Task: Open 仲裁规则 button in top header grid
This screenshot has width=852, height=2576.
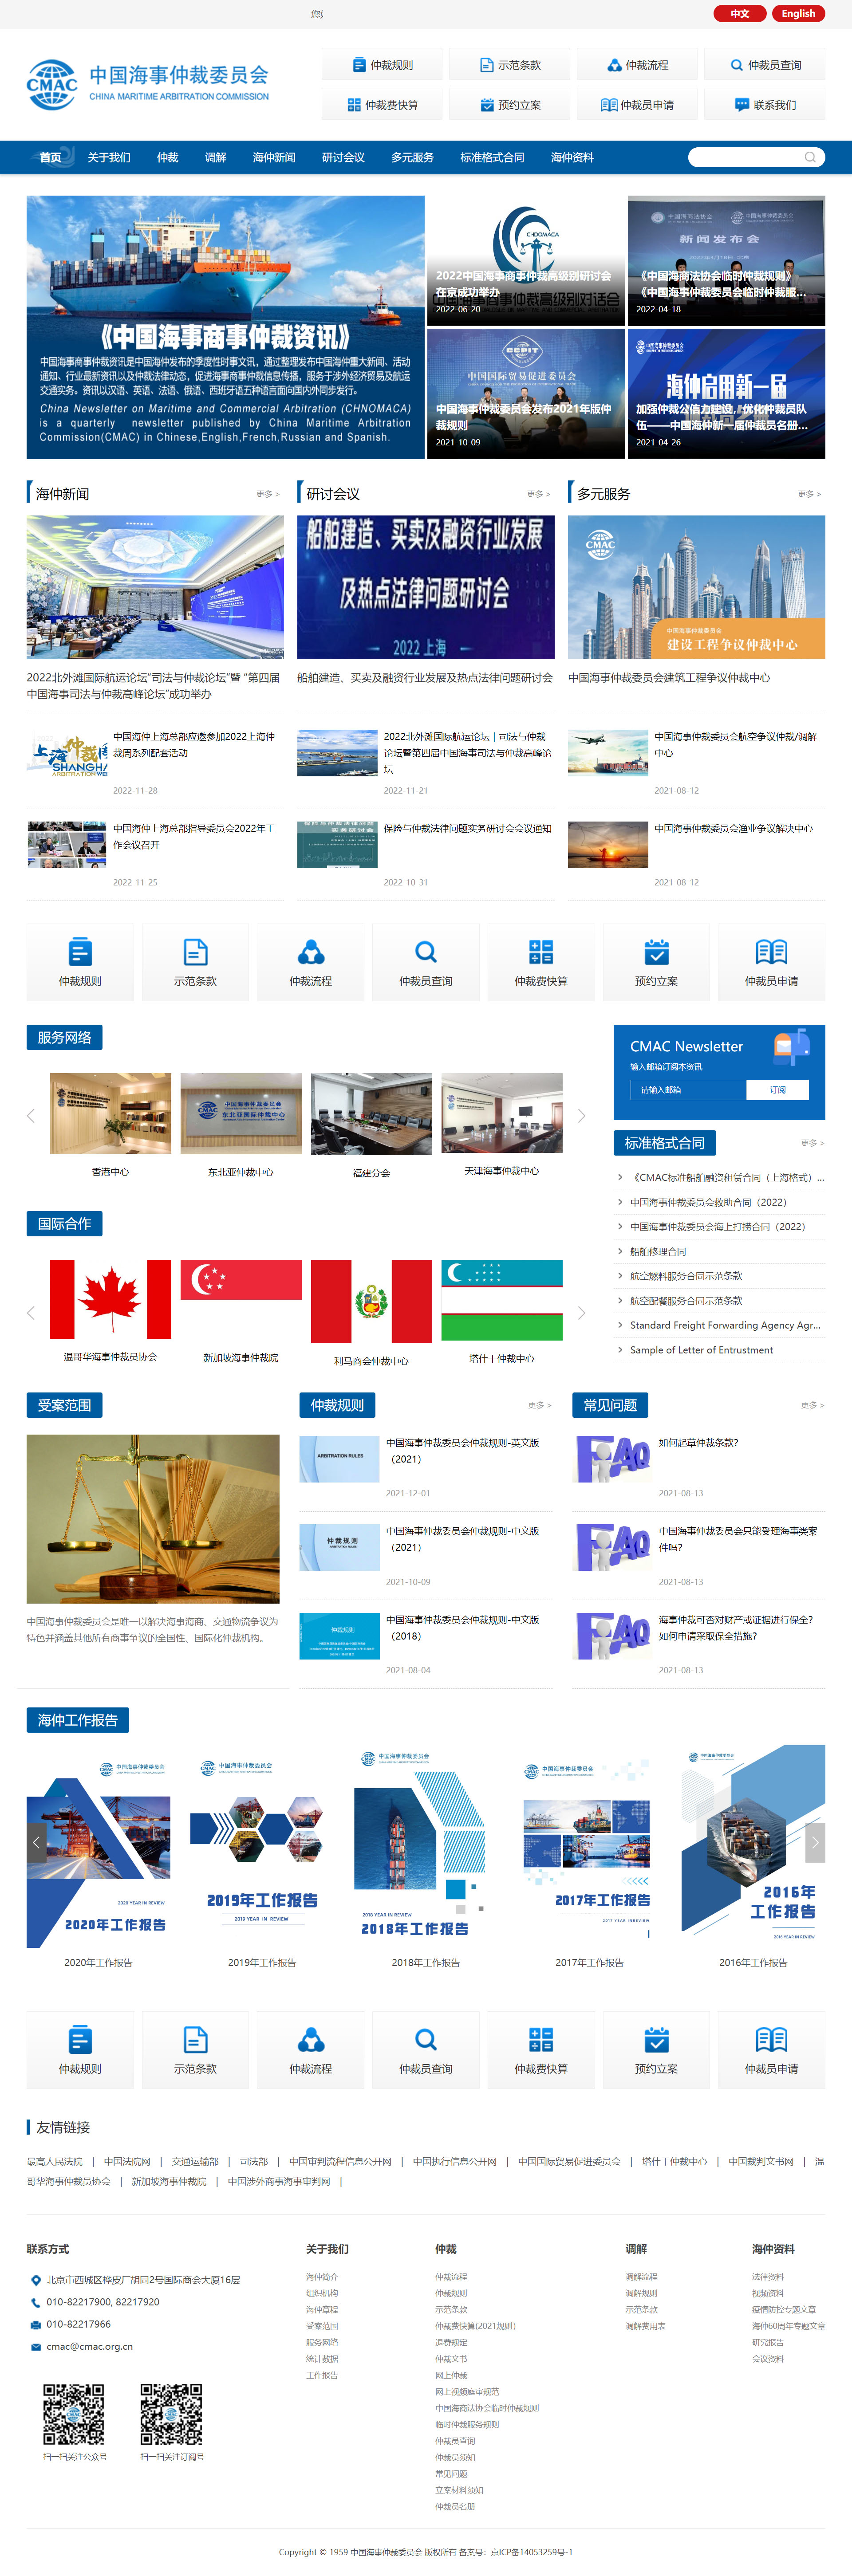Action: pyautogui.click(x=382, y=65)
